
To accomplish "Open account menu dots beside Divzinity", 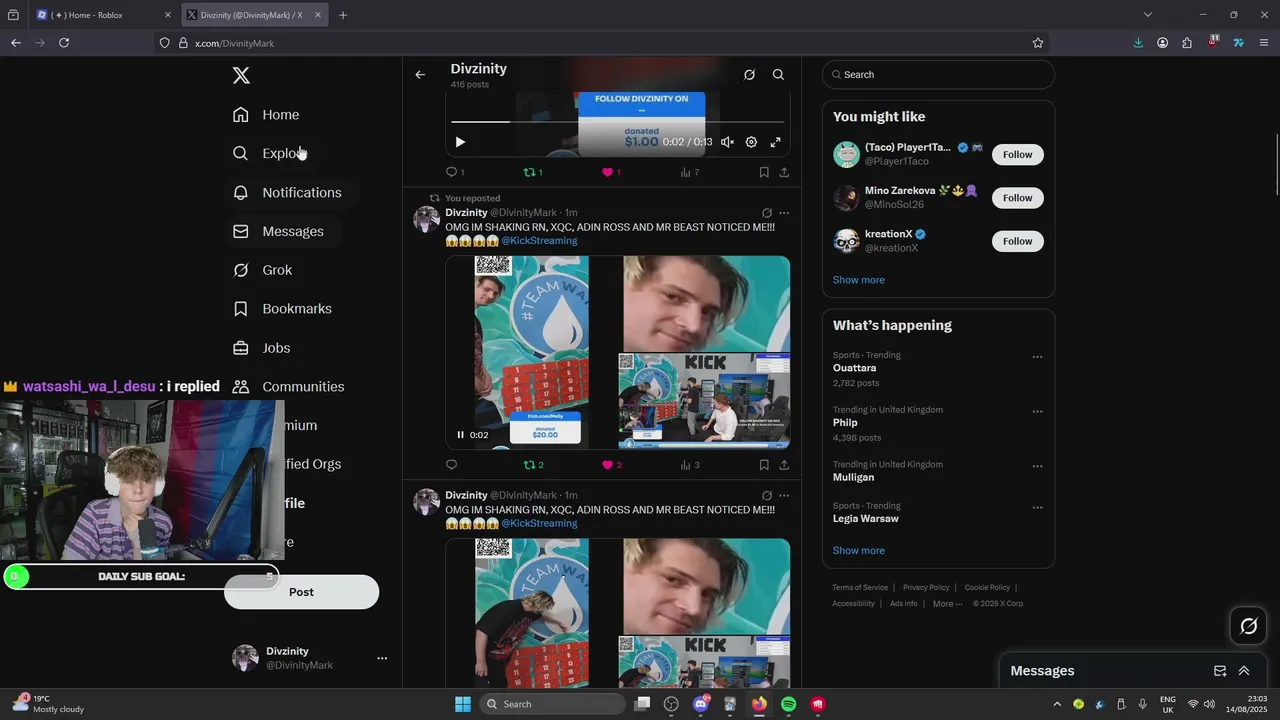I will 382,658.
